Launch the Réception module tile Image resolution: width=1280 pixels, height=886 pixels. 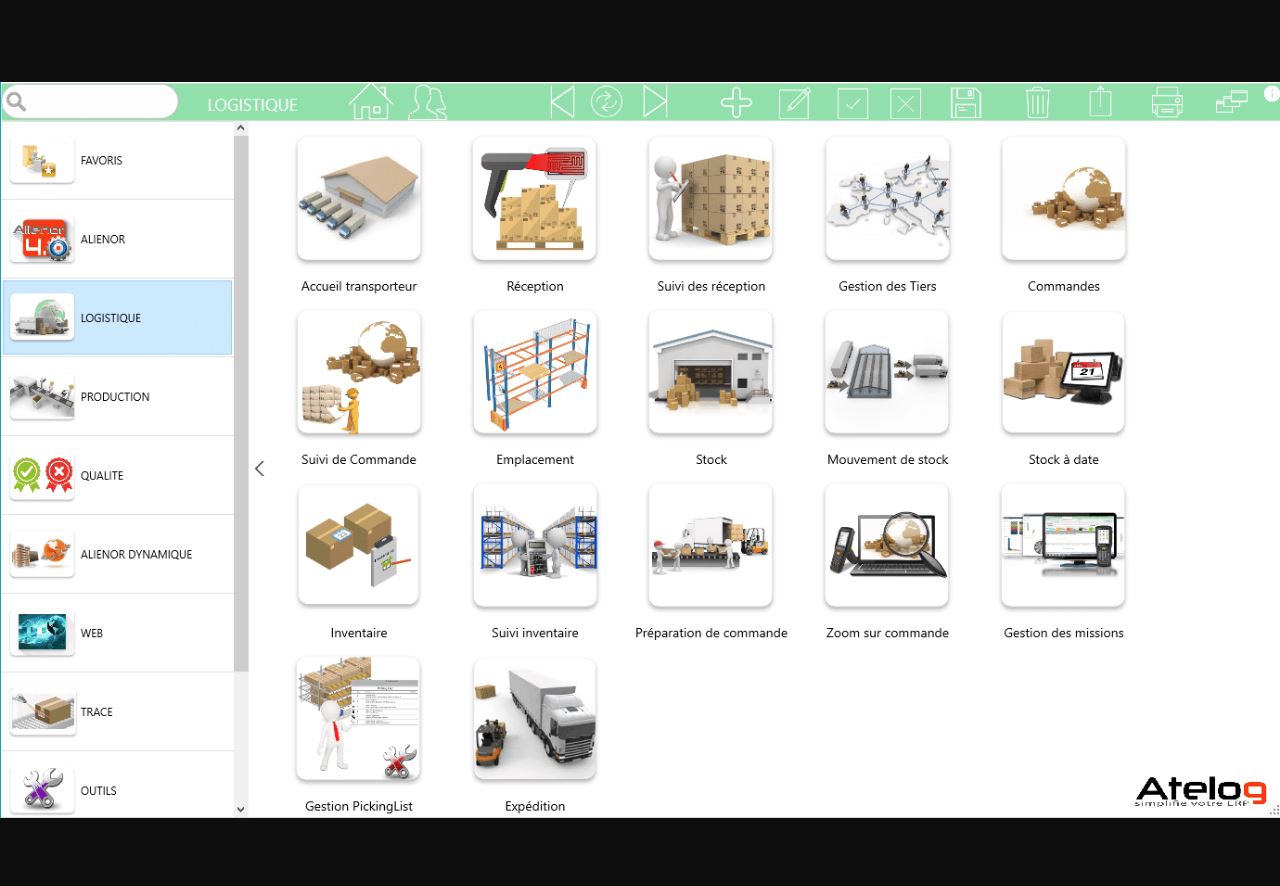[x=534, y=199]
